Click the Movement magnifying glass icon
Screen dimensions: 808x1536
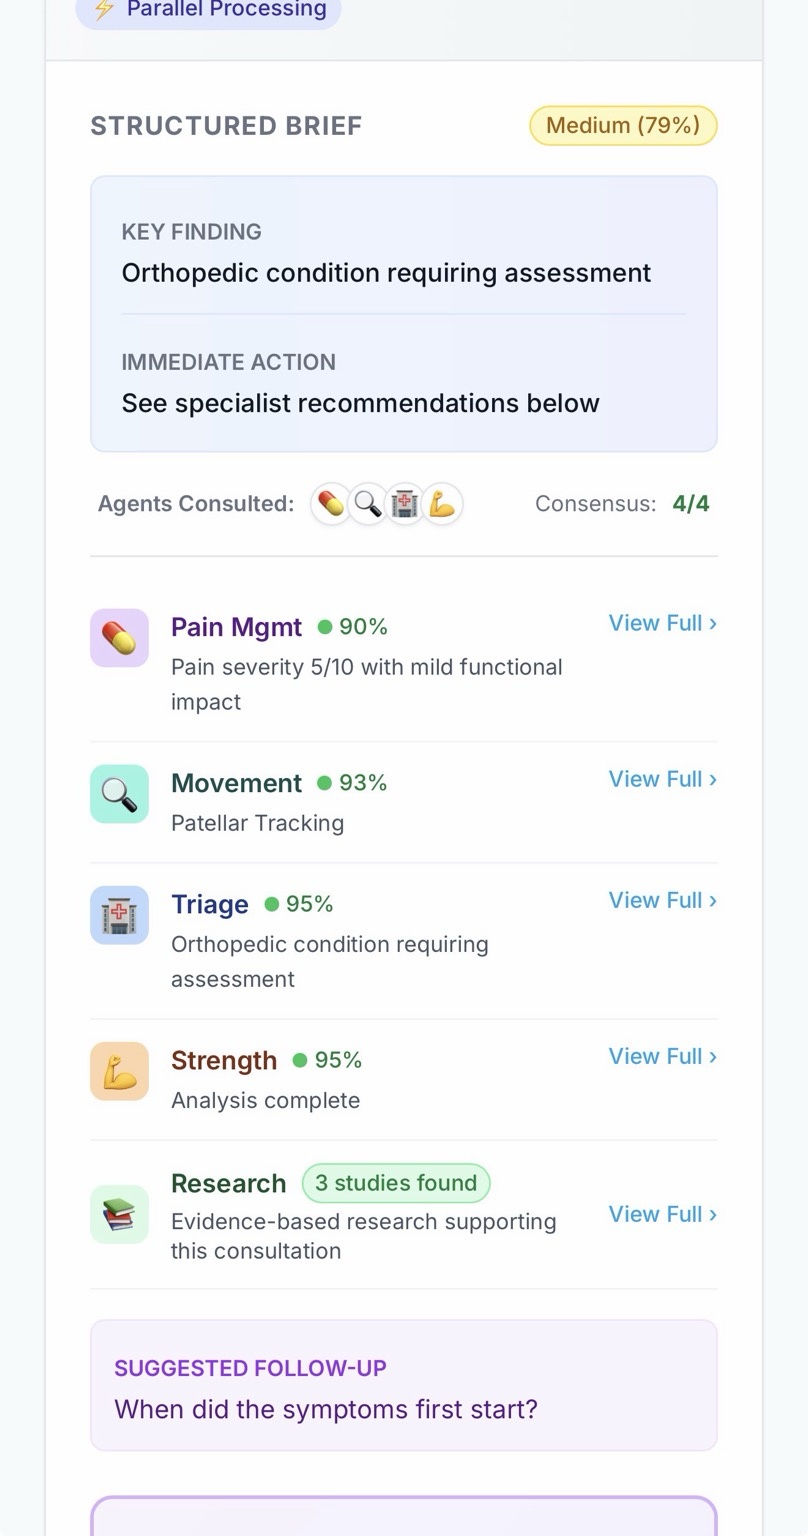pos(119,794)
